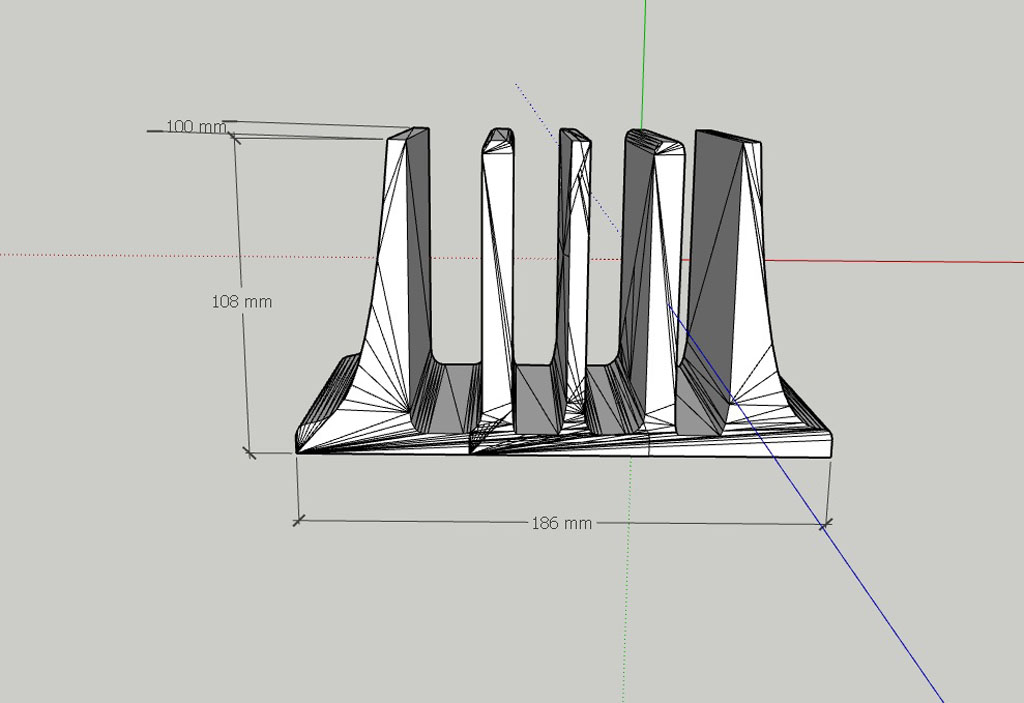Click the left end tick of 186 mm dimension

[x=298, y=520]
